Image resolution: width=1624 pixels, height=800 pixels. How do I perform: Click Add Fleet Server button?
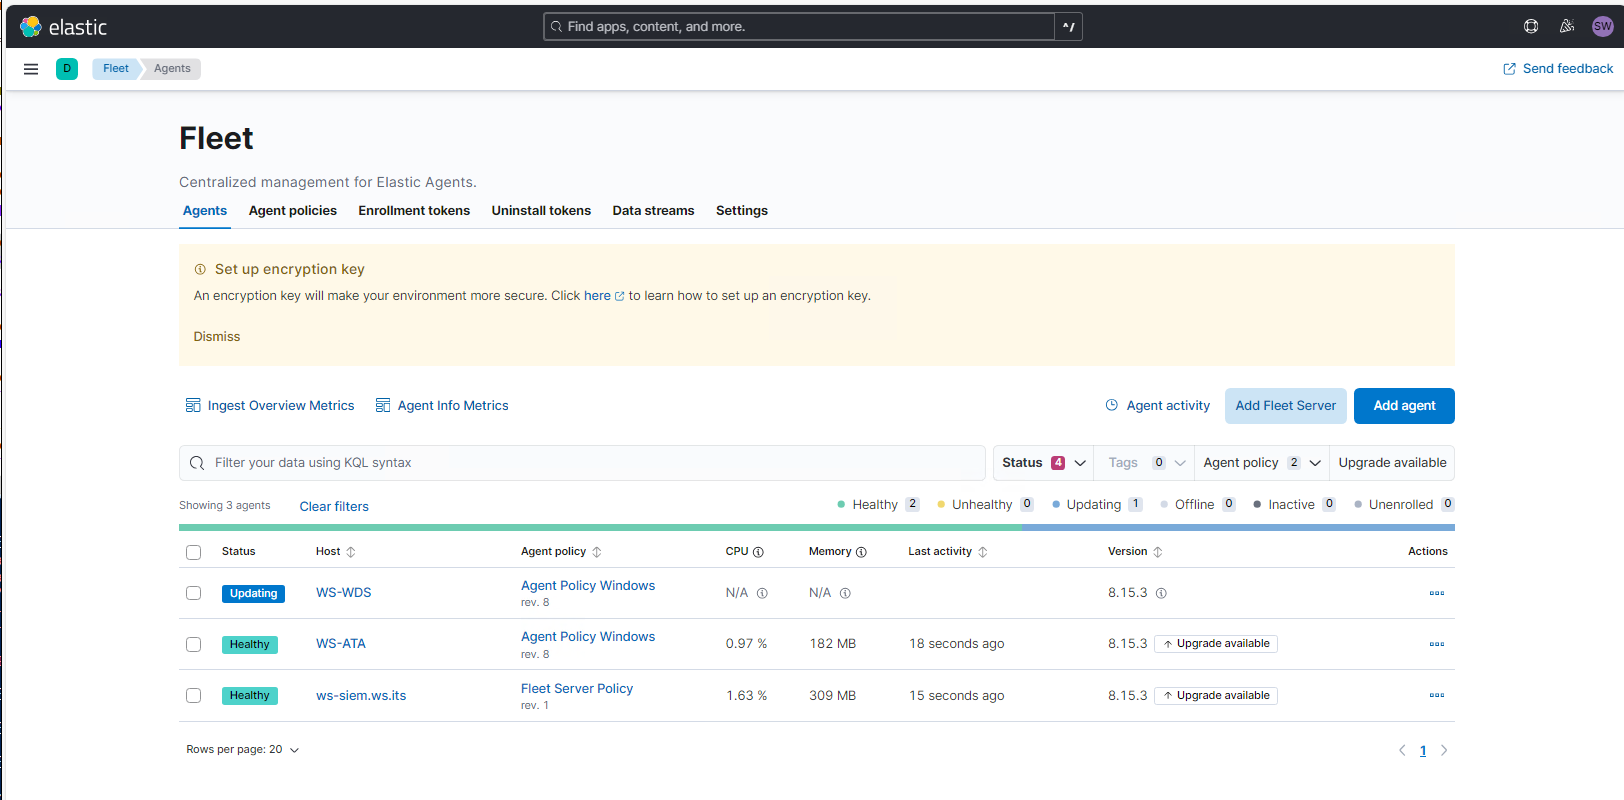1286,406
